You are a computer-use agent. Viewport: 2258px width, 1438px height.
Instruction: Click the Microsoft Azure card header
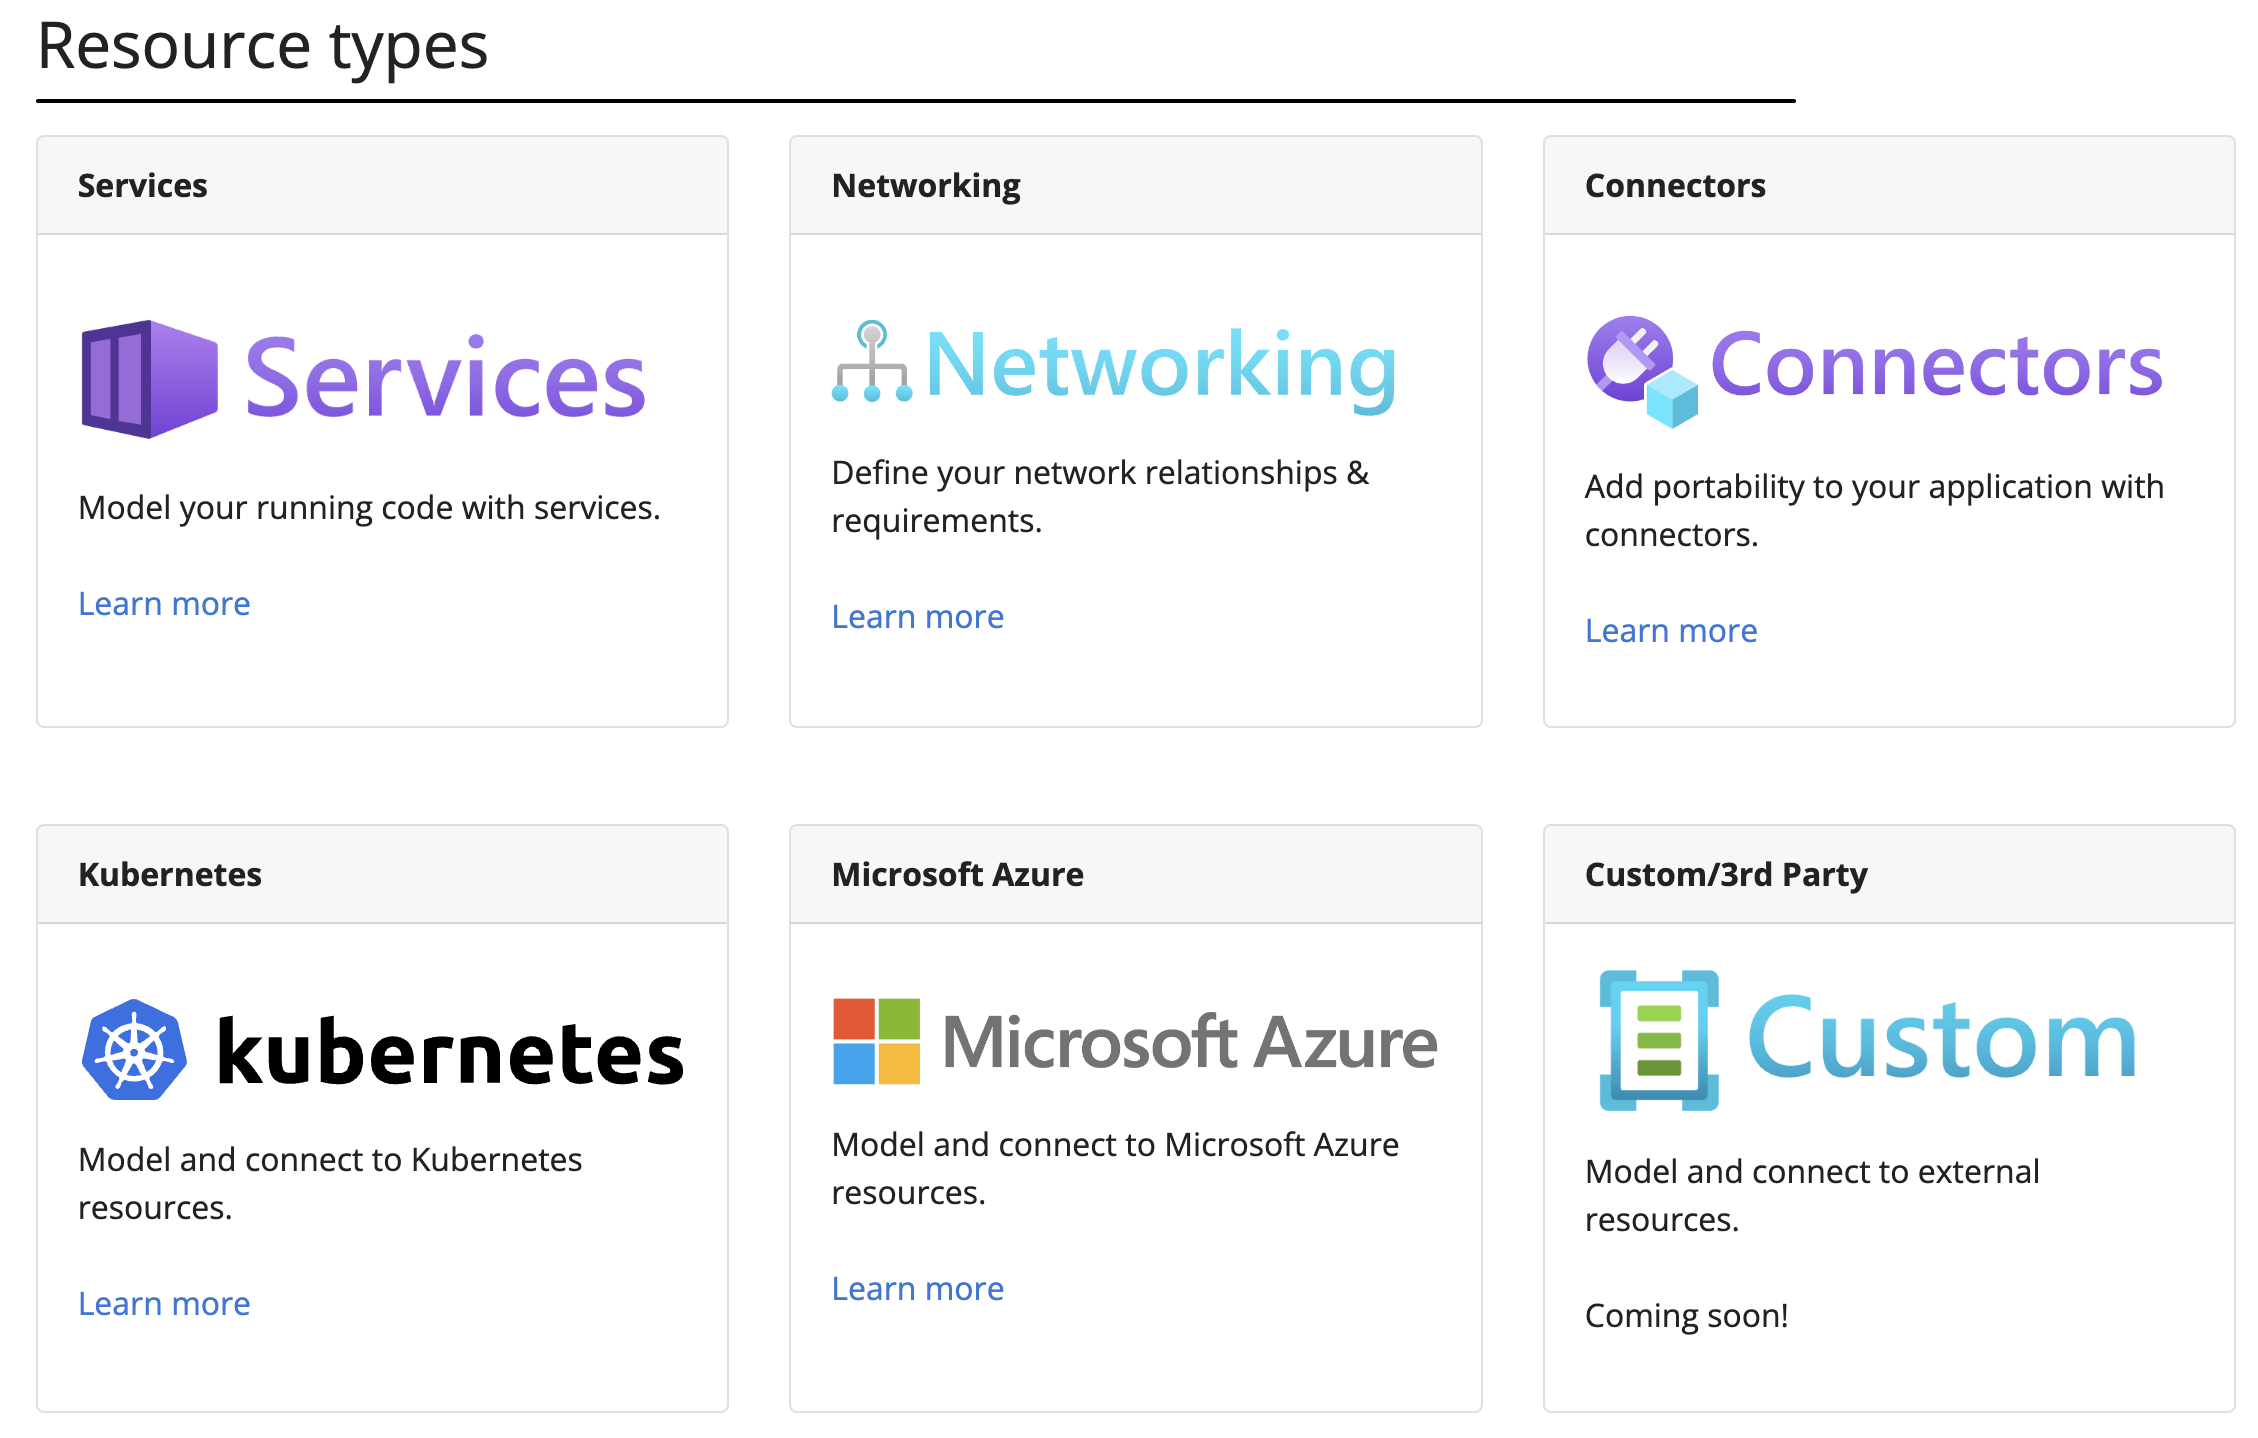pyautogui.click(x=956, y=873)
